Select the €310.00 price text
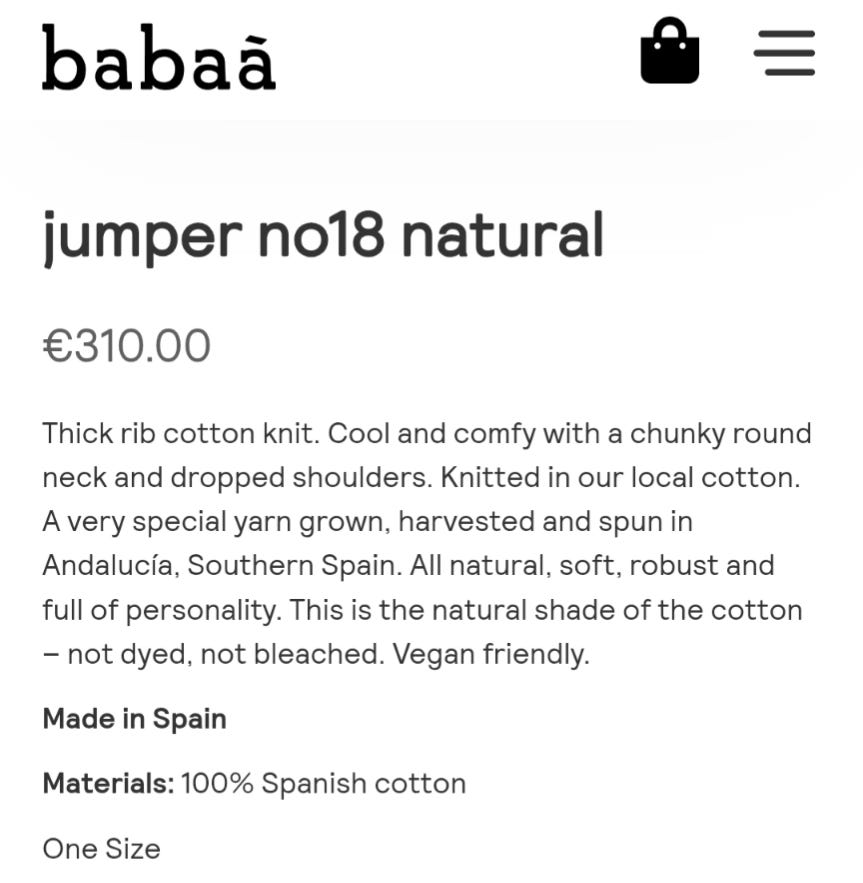The height and width of the screenshot is (883, 863). (x=127, y=345)
